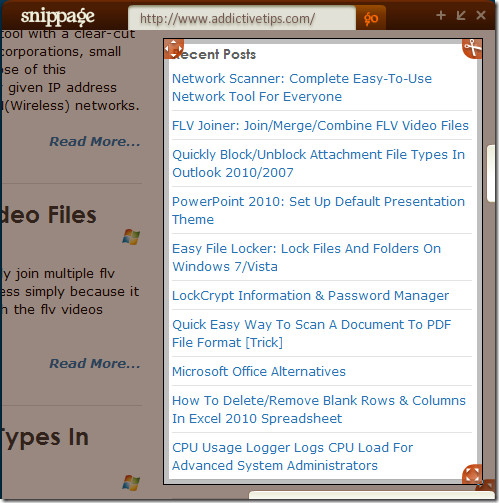Click the orange go button
The image size is (499, 503).
[371, 18]
